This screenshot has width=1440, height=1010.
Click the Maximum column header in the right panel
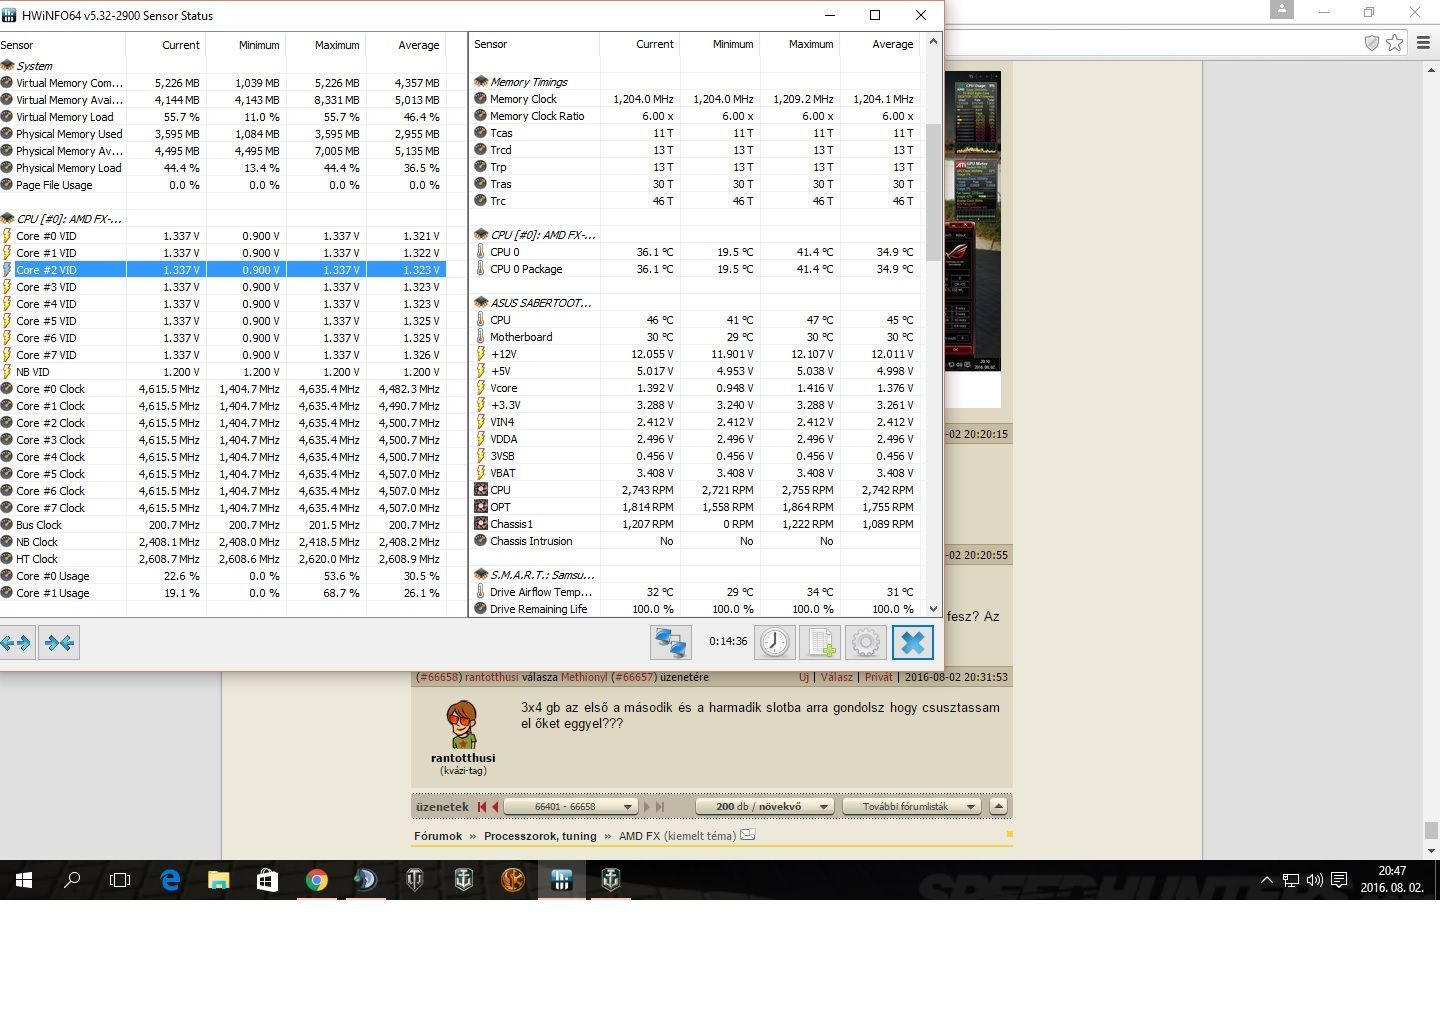pyautogui.click(x=800, y=45)
